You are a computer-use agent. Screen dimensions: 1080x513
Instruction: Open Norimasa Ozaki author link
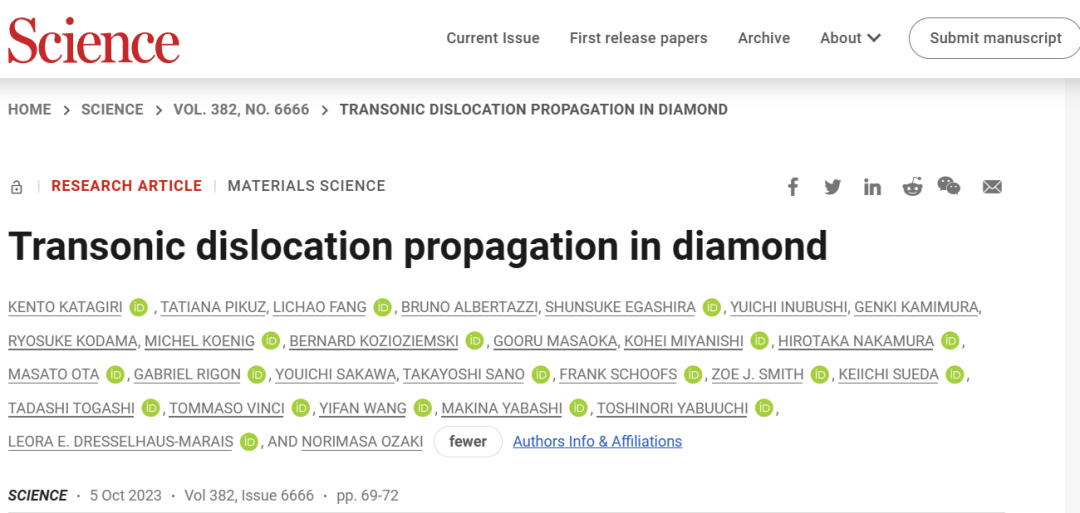click(362, 441)
